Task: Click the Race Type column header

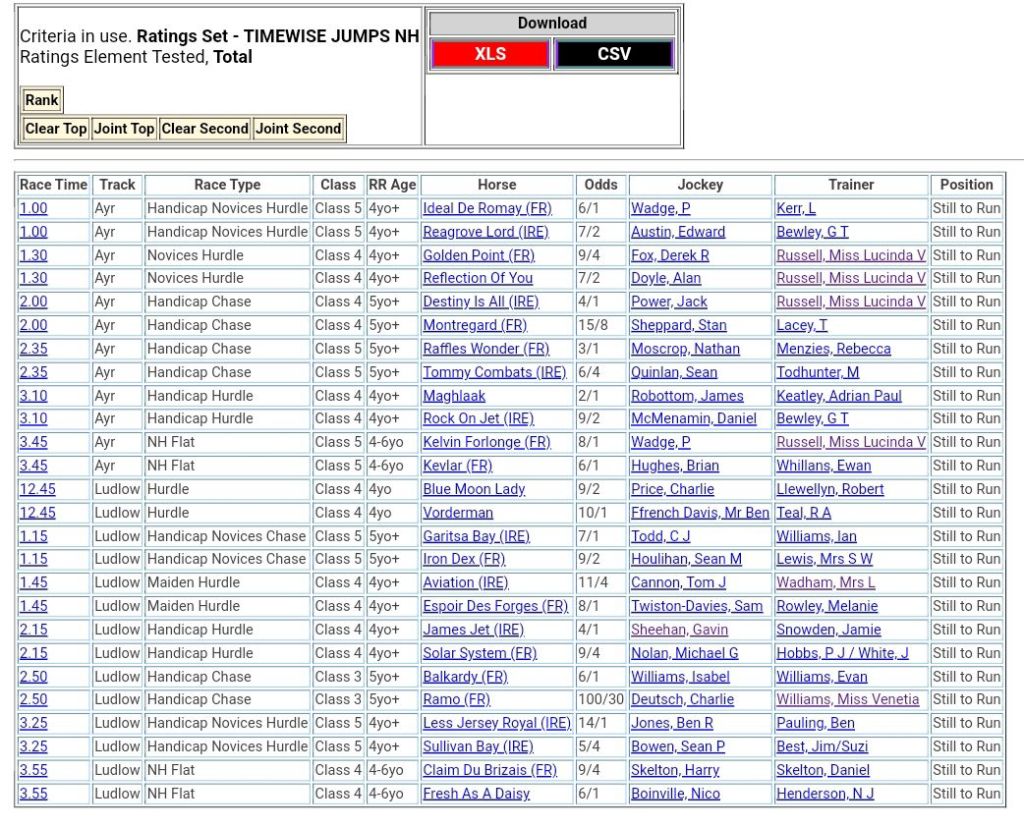Action: pyautogui.click(x=227, y=184)
